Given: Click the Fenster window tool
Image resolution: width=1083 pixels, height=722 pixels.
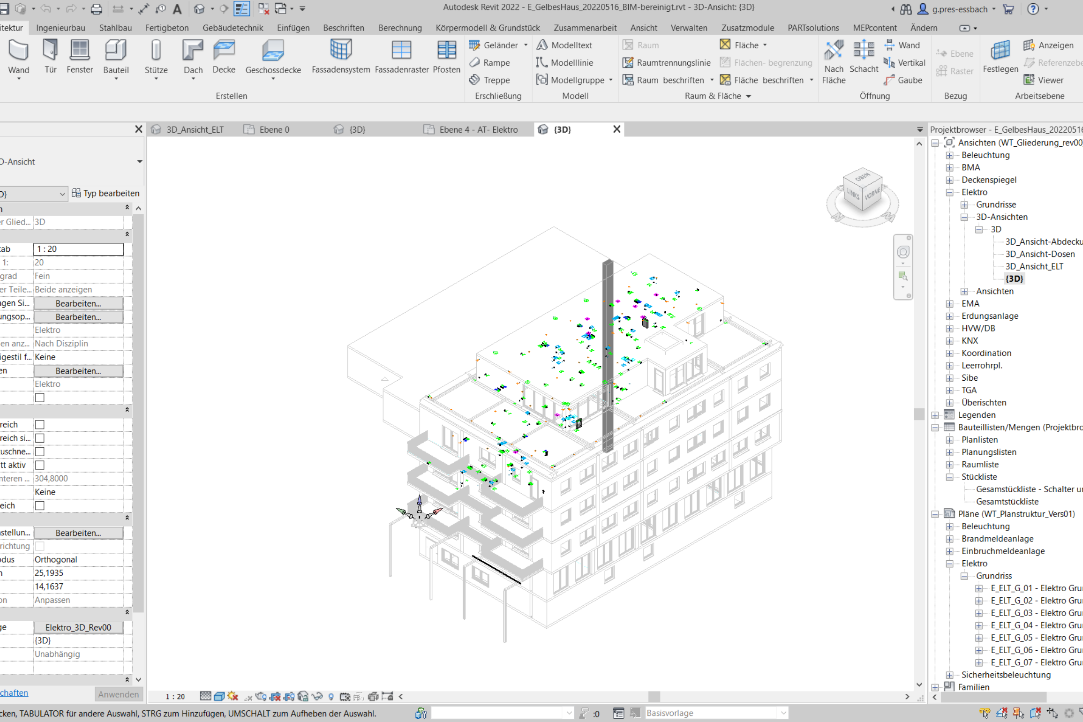Looking at the screenshot, I should click(80, 56).
